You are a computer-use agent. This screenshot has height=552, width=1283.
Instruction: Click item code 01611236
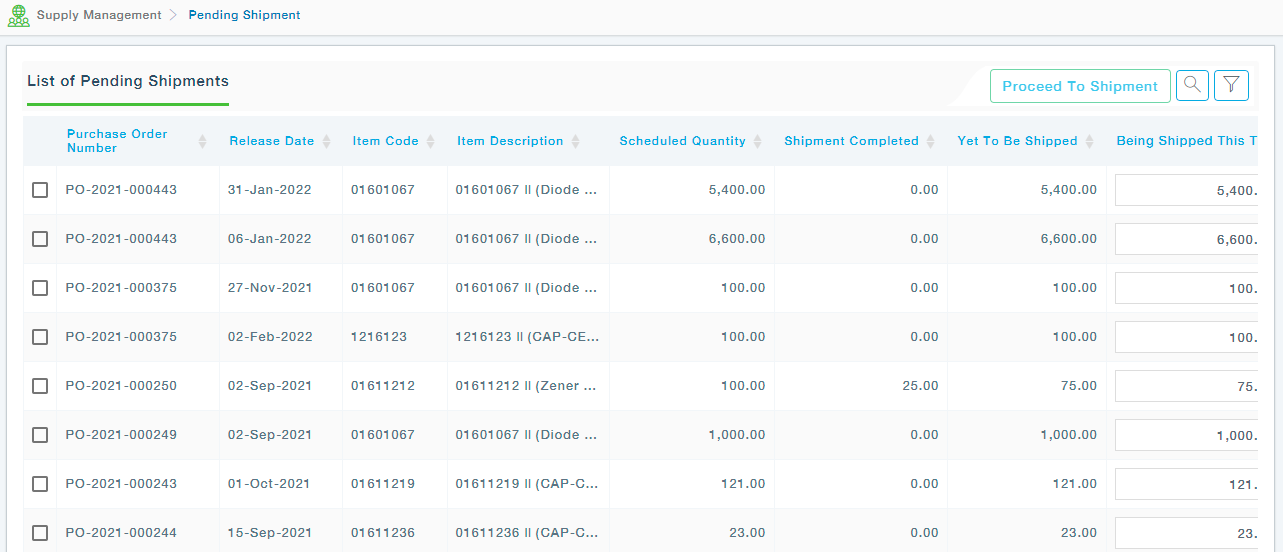click(x=382, y=533)
